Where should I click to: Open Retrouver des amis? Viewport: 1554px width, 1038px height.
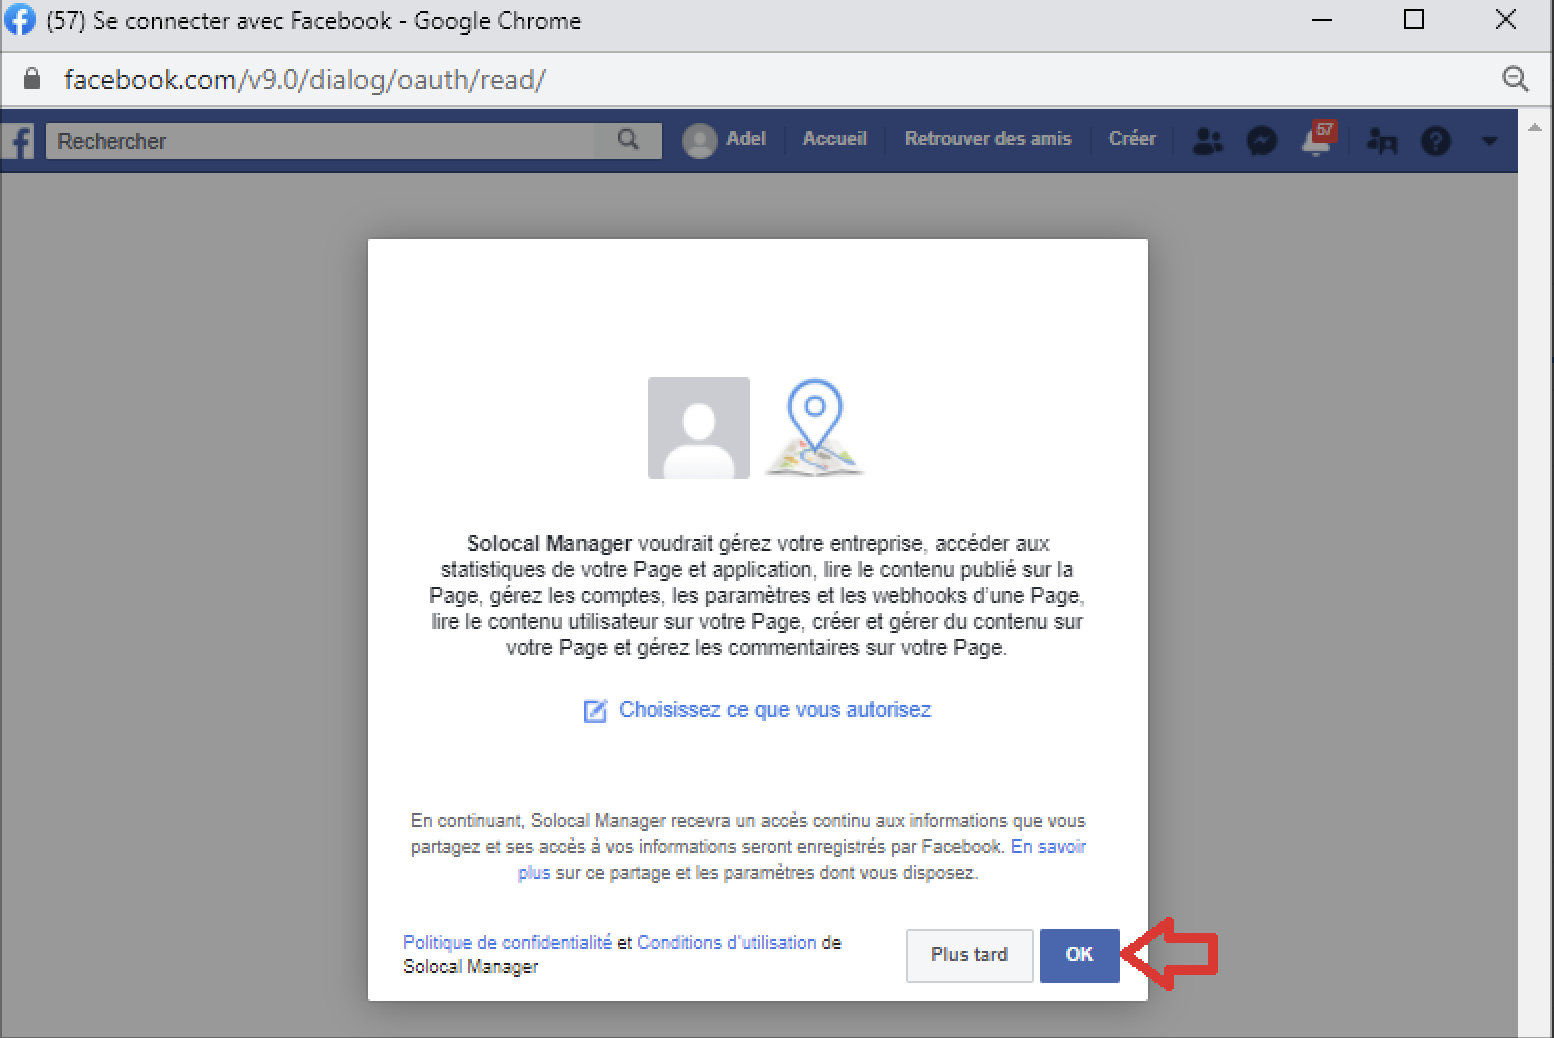tap(987, 139)
